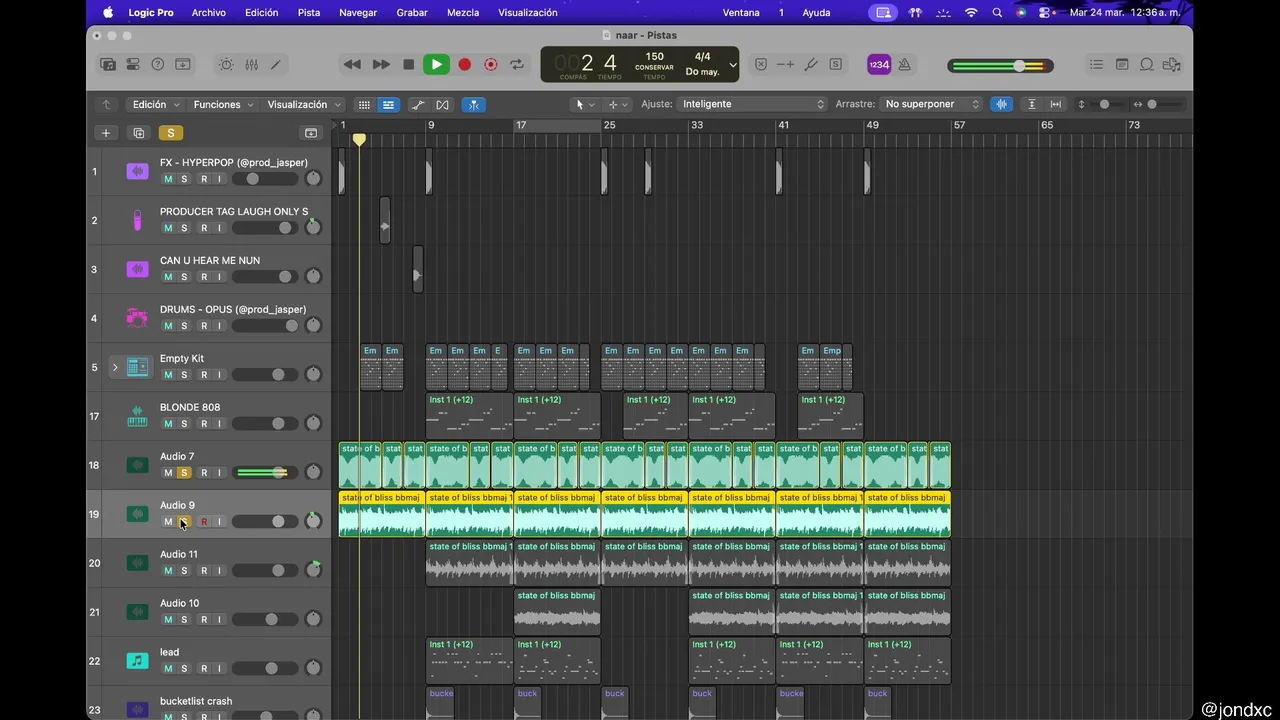Open the Pista menu

(x=309, y=12)
